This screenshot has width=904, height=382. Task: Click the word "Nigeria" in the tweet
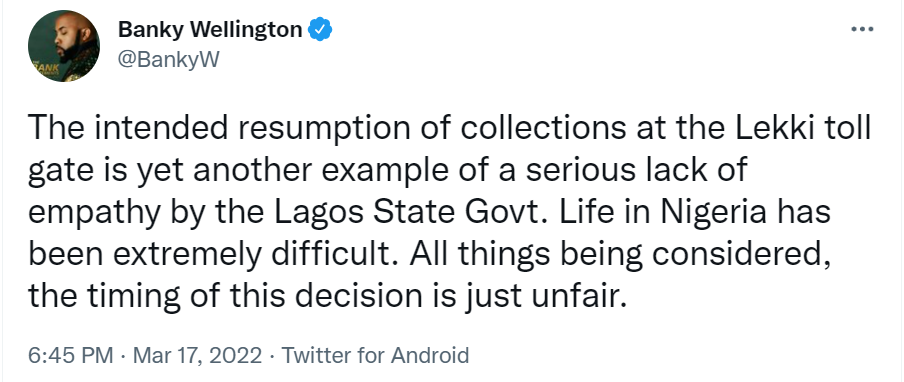(x=713, y=212)
